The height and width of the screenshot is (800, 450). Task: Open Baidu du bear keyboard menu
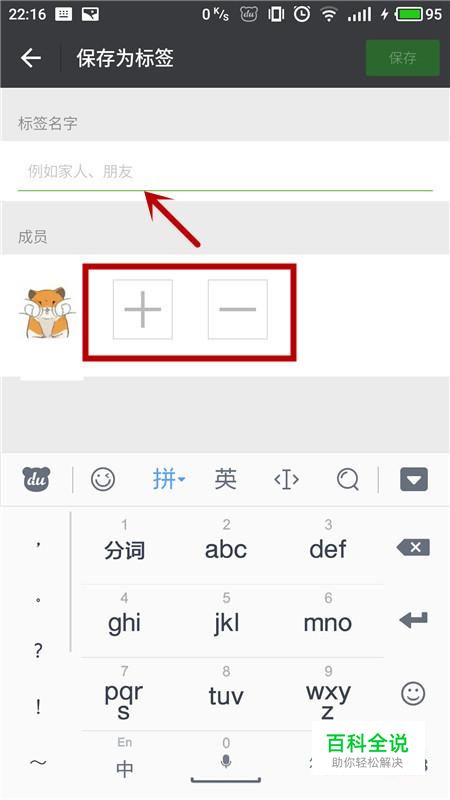click(36, 479)
